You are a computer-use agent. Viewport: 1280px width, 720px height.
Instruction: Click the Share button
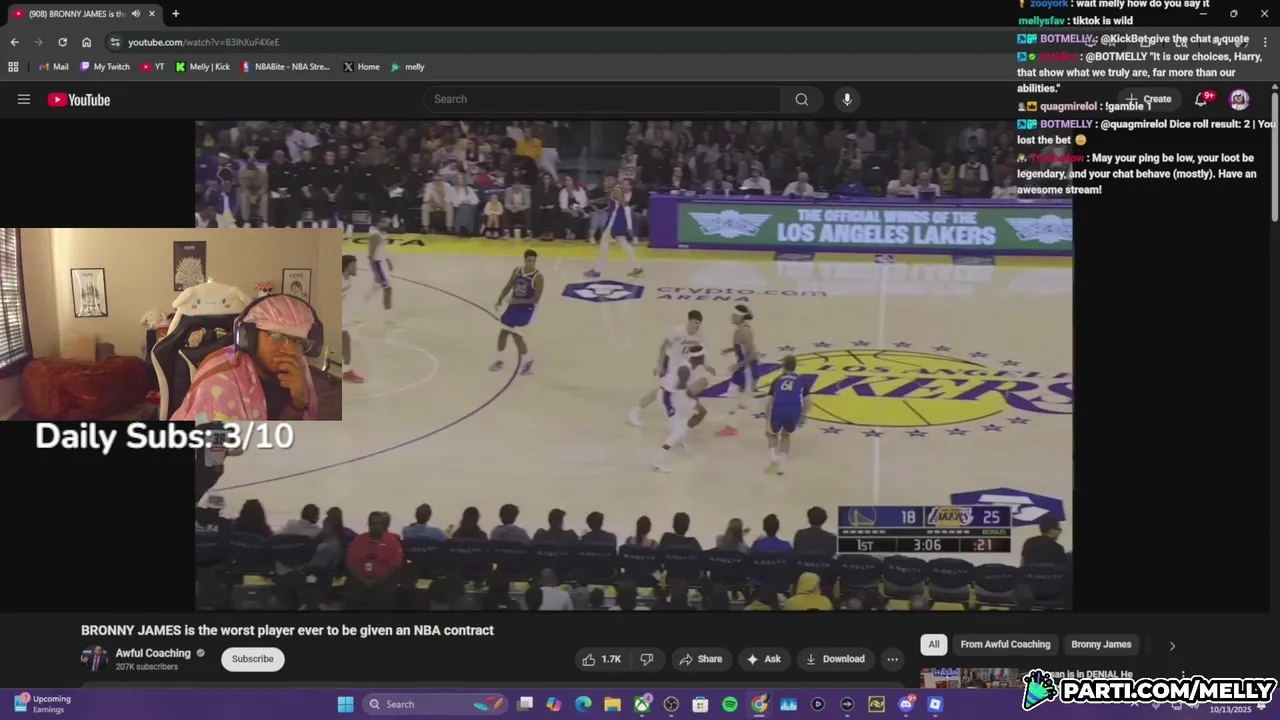pyautogui.click(x=700, y=659)
